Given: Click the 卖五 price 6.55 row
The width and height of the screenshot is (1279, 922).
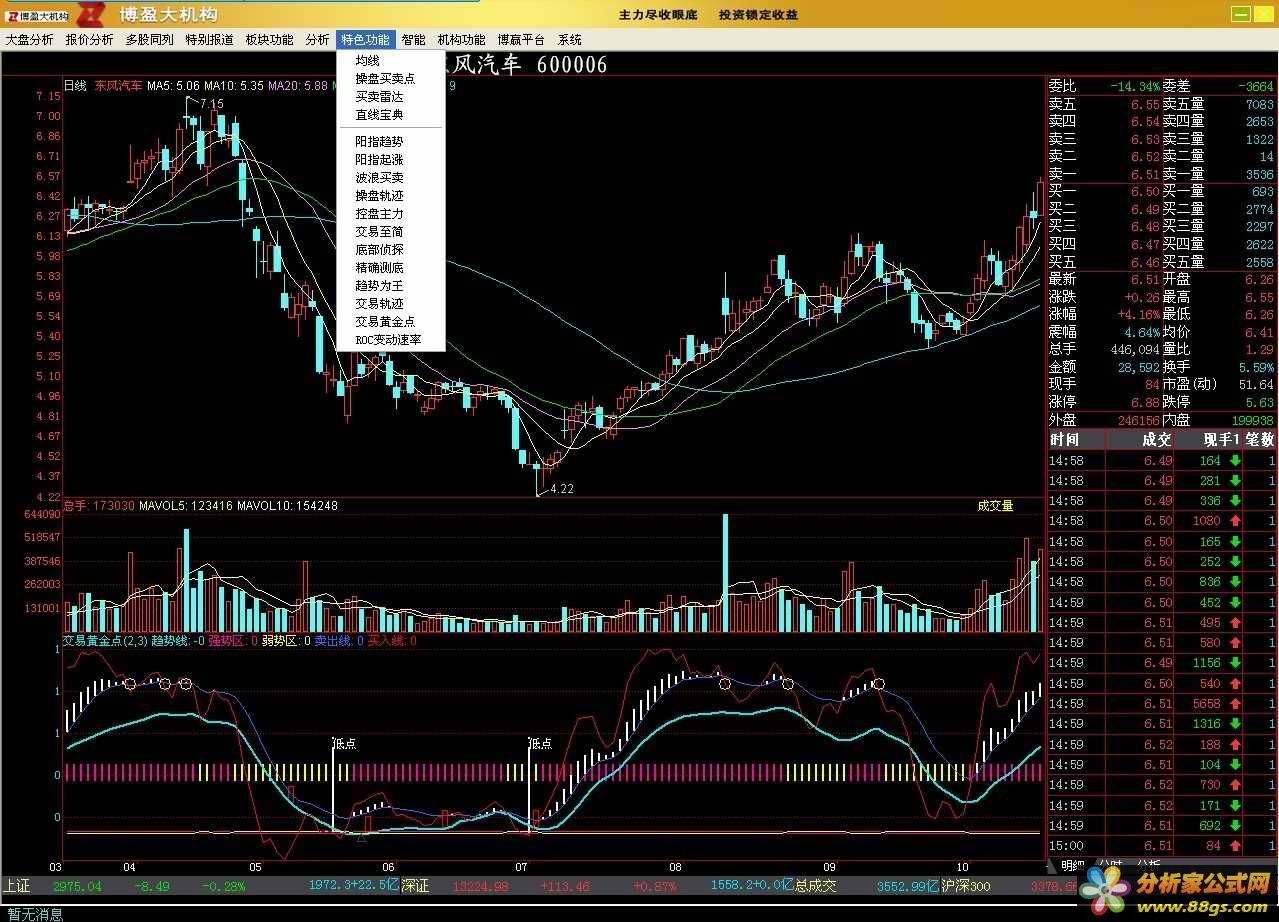Looking at the screenshot, I should pos(1161,104).
